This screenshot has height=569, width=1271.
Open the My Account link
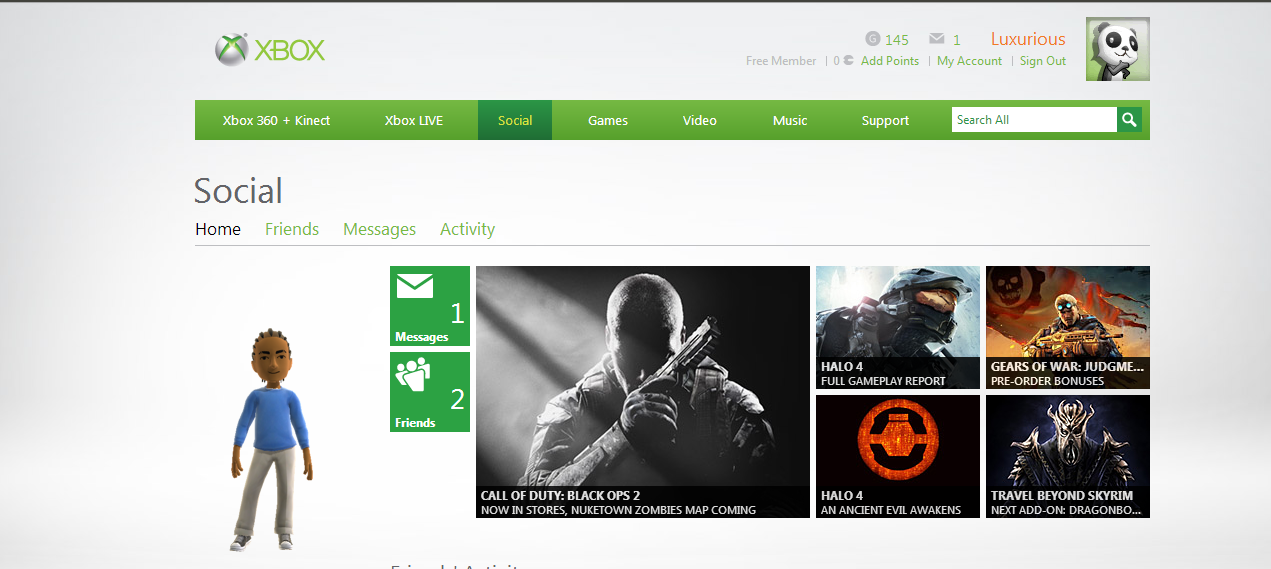(969, 61)
